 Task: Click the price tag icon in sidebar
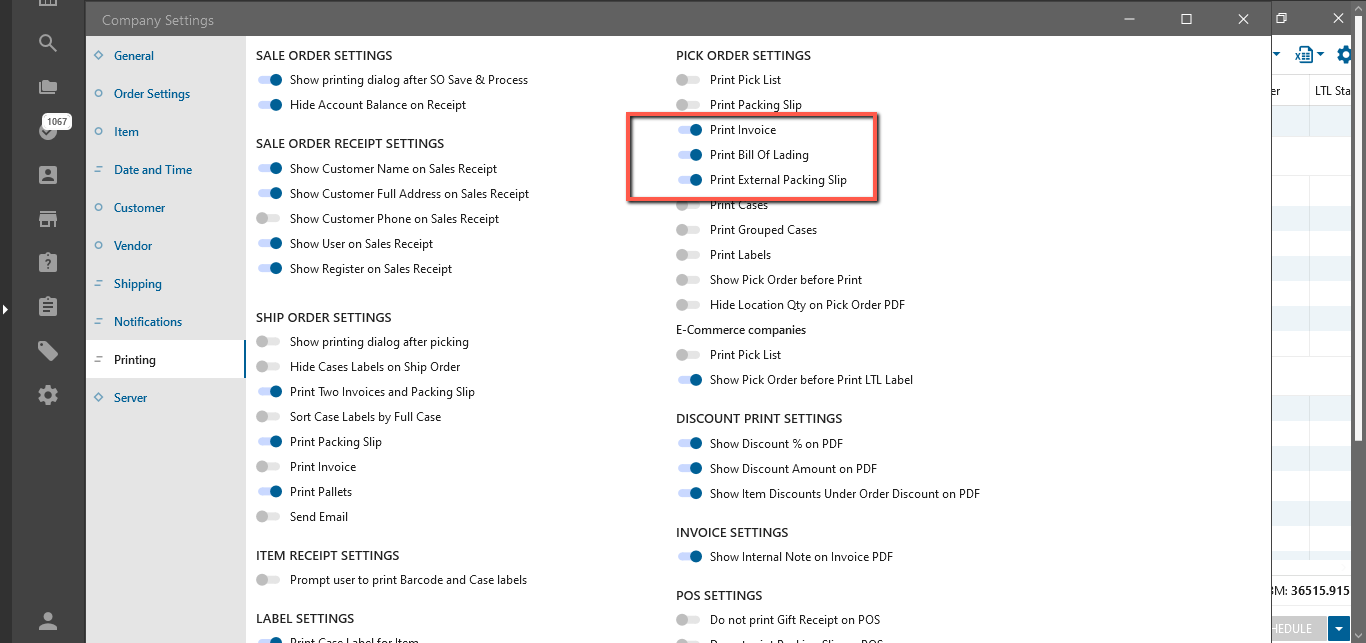click(48, 351)
